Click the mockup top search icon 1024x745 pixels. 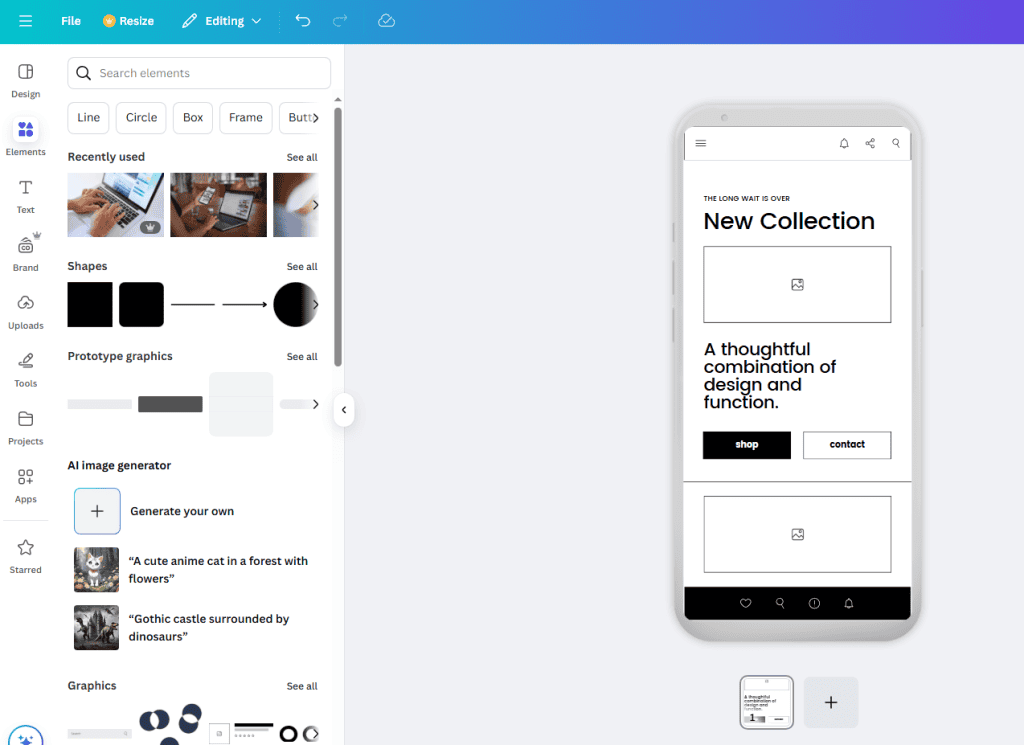pos(896,143)
